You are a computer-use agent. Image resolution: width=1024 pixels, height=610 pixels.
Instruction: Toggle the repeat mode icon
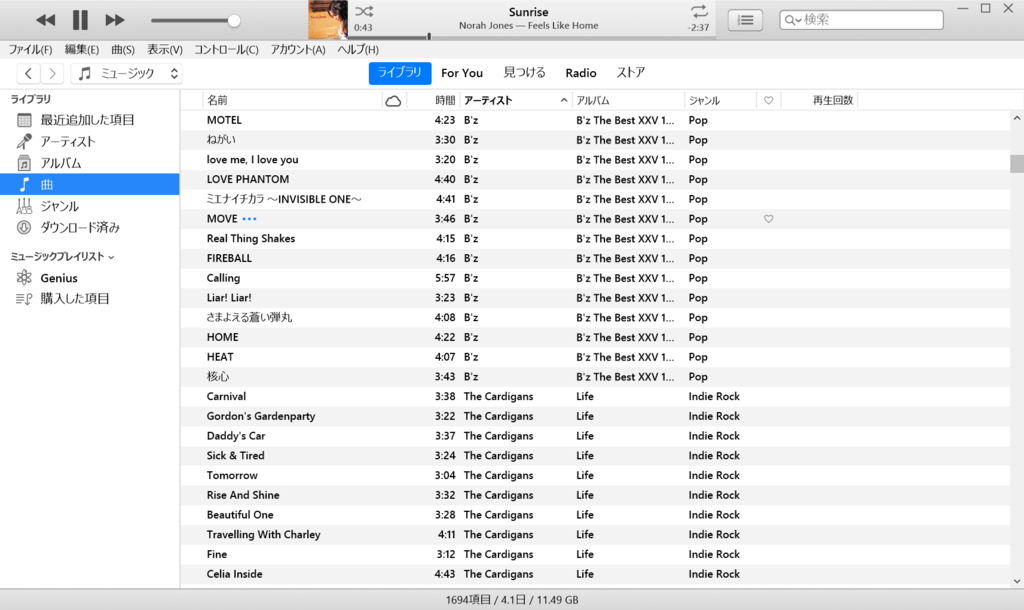[x=700, y=9]
